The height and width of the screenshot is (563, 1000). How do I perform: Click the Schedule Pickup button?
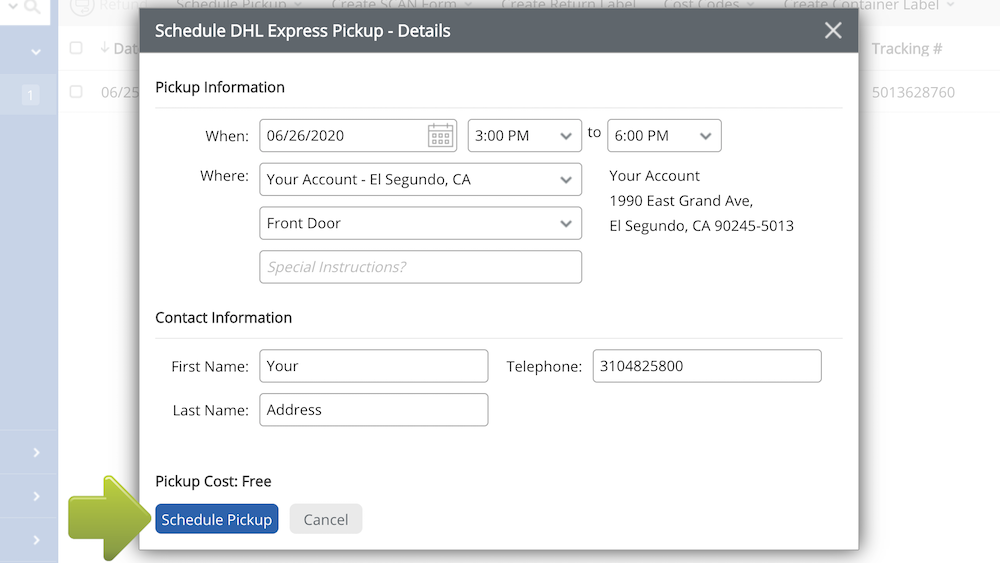pos(217,519)
